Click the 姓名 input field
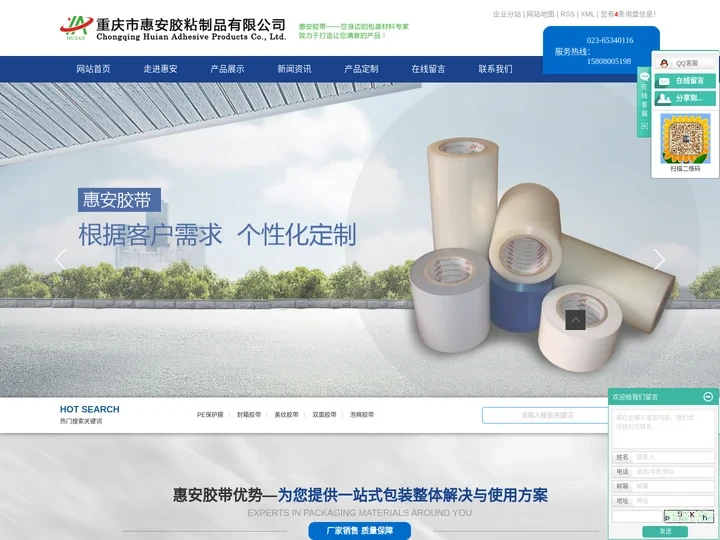720x540 pixels. point(674,457)
